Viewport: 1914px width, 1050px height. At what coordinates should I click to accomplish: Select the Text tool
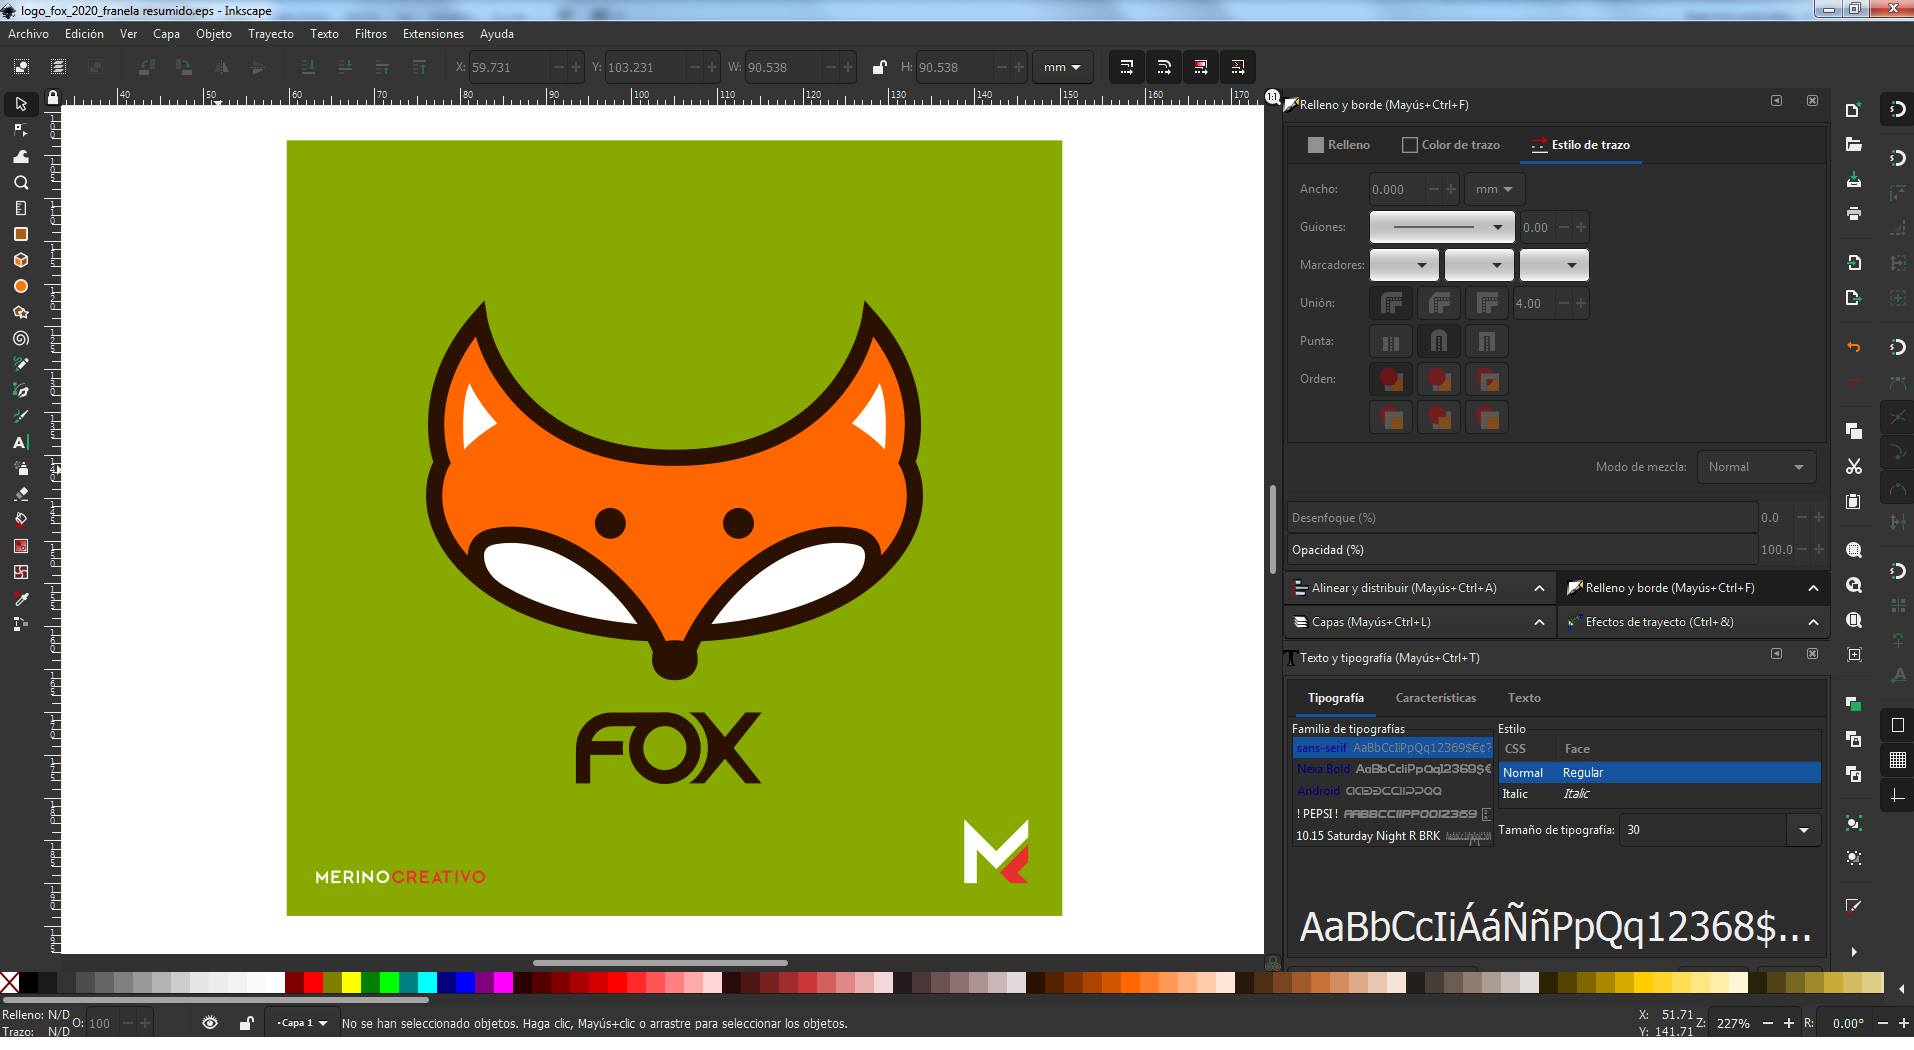(x=20, y=442)
